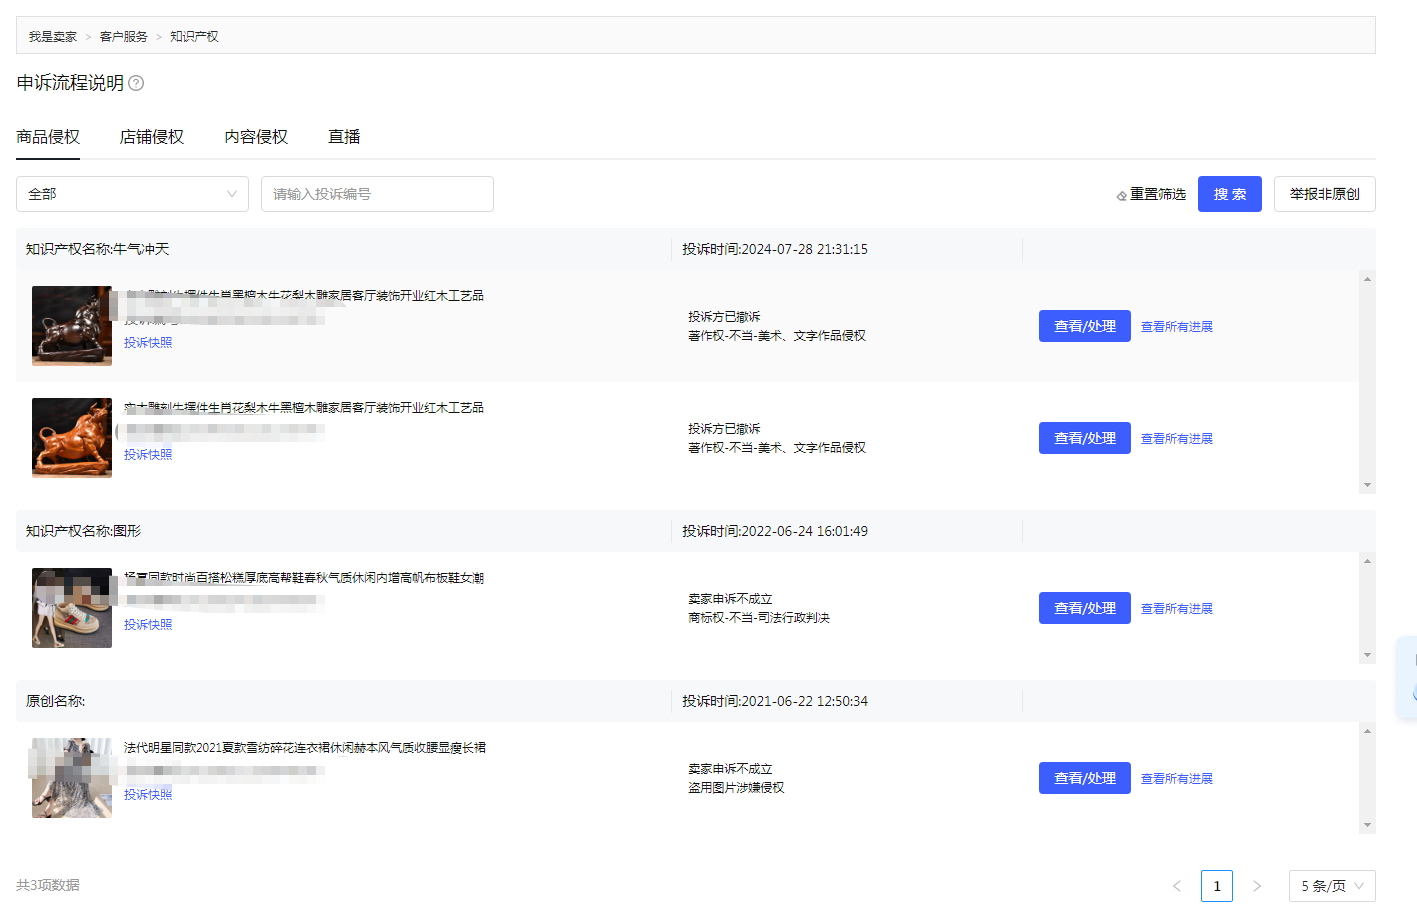The image size is (1417, 924).
Task: Switch to 内容侵权 tab
Action: pos(256,137)
